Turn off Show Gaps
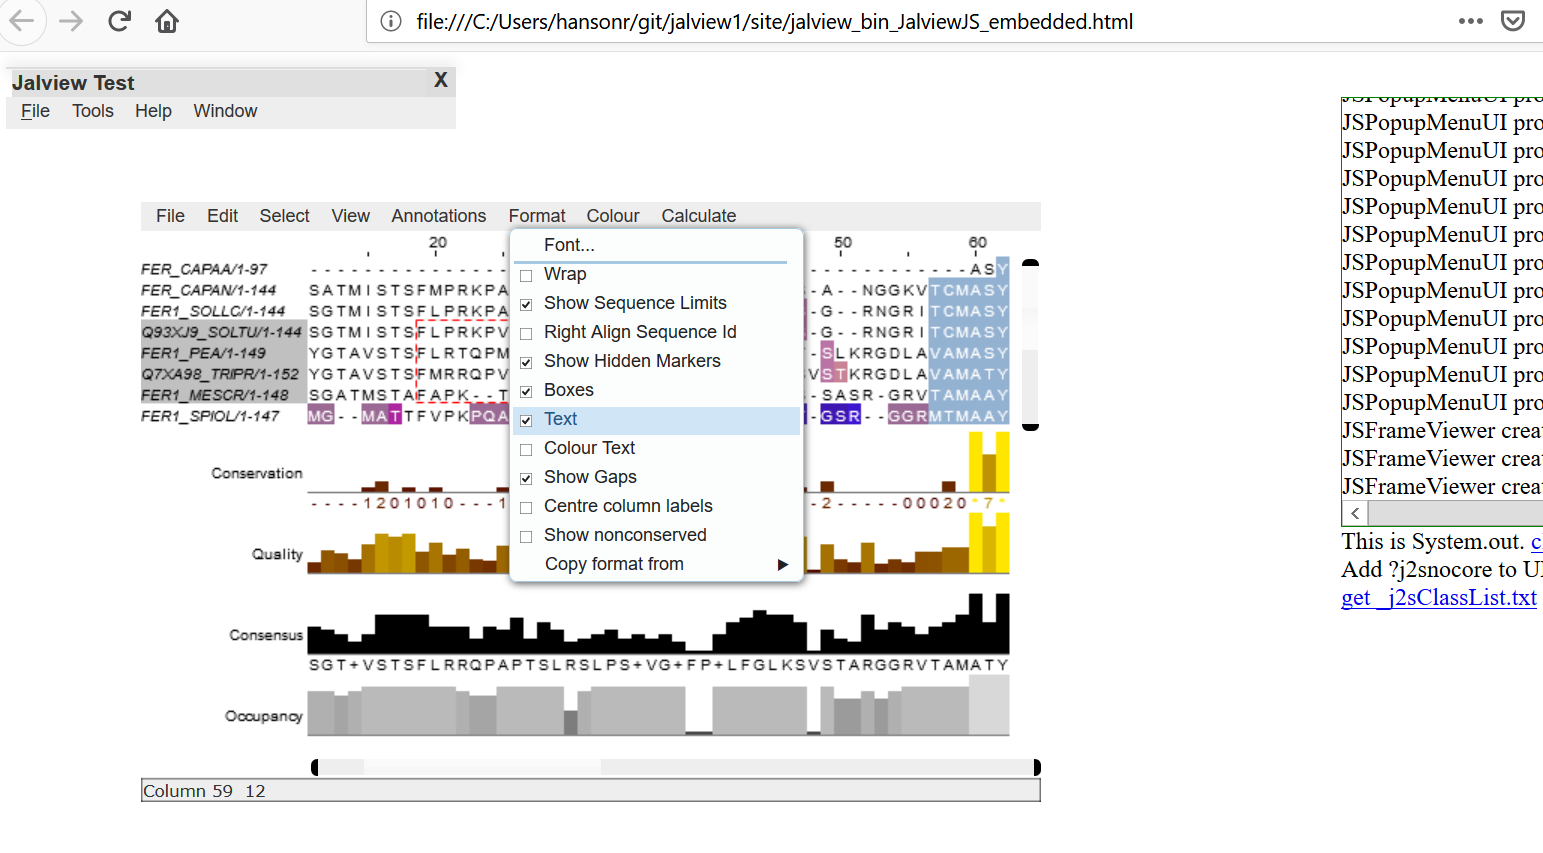This screenshot has width=1543, height=853. 526,479
